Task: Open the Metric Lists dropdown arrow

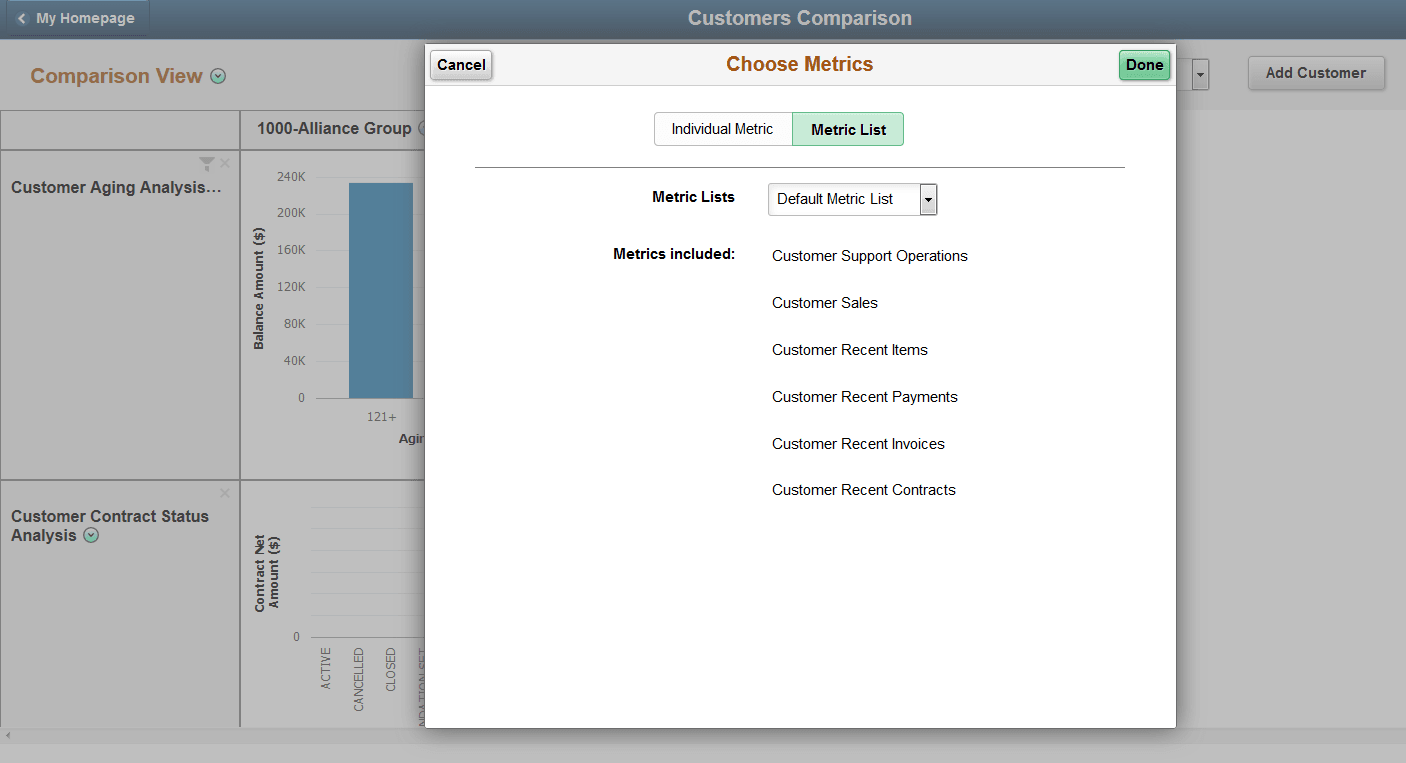Action: tap(928, 199)
